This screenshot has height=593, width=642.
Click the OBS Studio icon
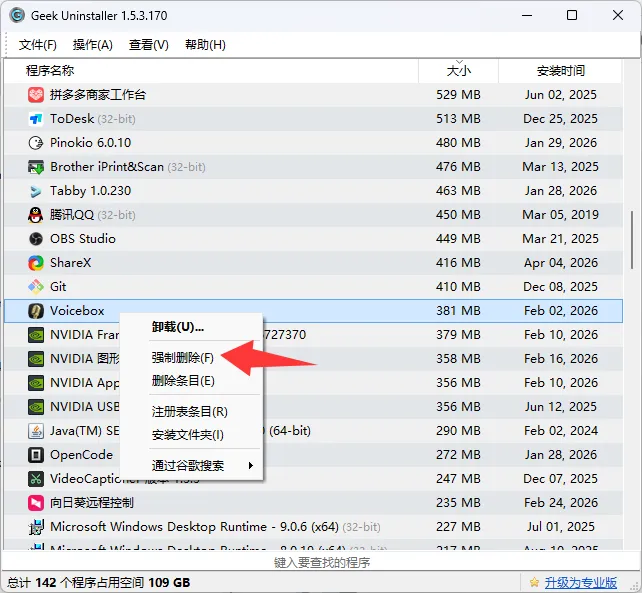36,239
